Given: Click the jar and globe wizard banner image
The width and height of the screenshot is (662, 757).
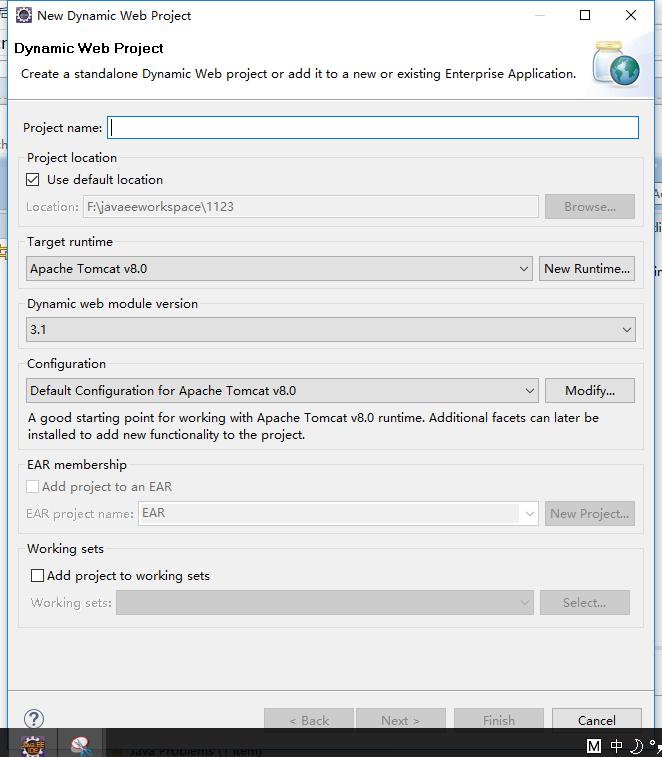Looking at the screenshot, I should pyautogui.click(x=616, y=64).
